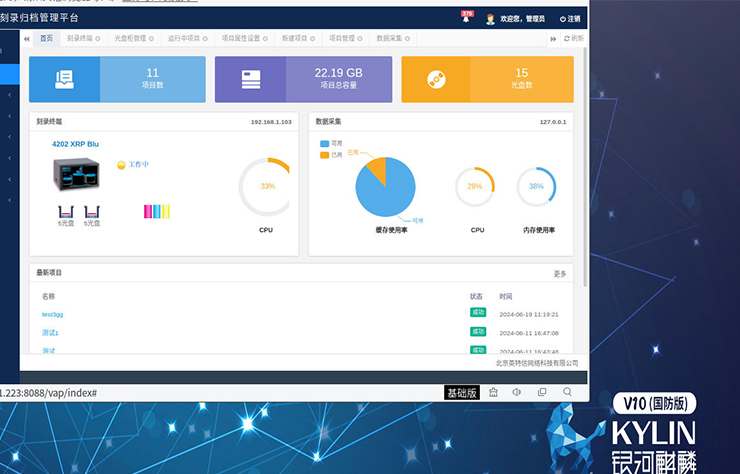The height and width of the screenshot is (474, 740).
Task: Open 更多 link in latest projects
Action: tap(560, 273)
